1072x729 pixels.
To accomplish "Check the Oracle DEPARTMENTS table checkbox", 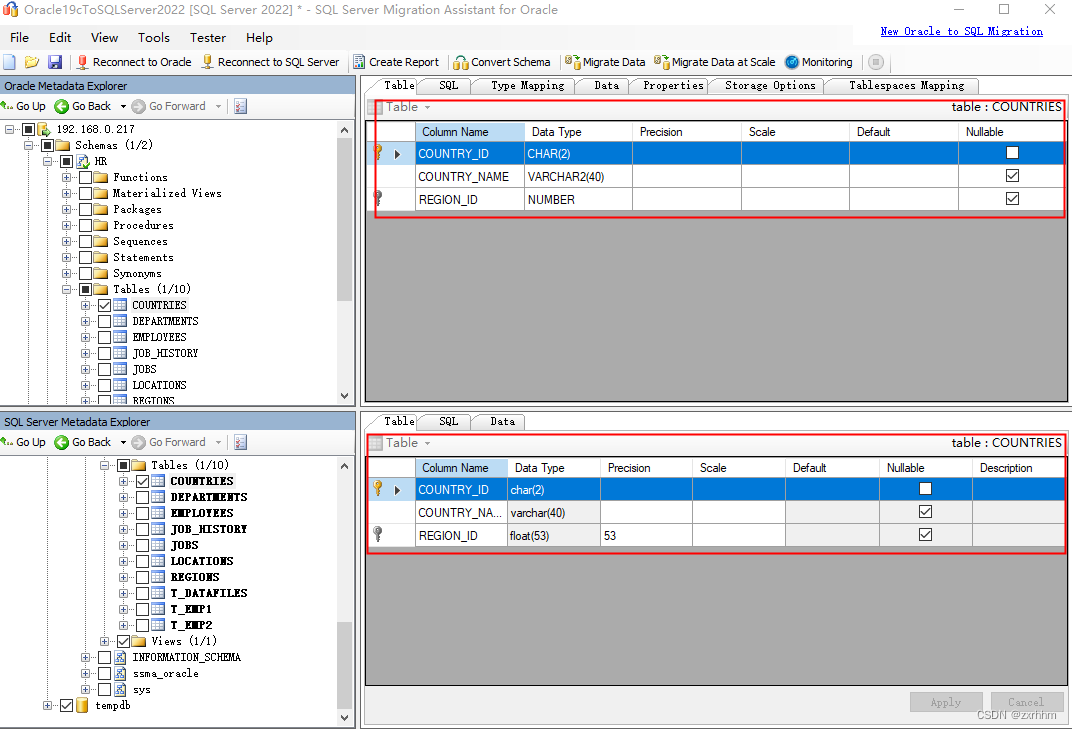I will click(105, 321).
